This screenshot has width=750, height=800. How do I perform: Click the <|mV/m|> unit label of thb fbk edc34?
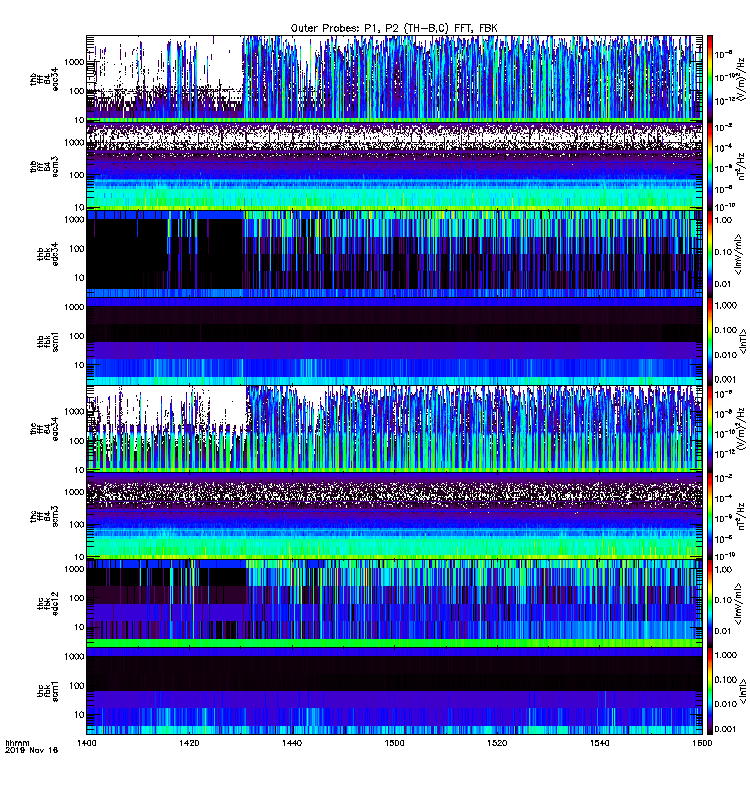coord(738,254)
